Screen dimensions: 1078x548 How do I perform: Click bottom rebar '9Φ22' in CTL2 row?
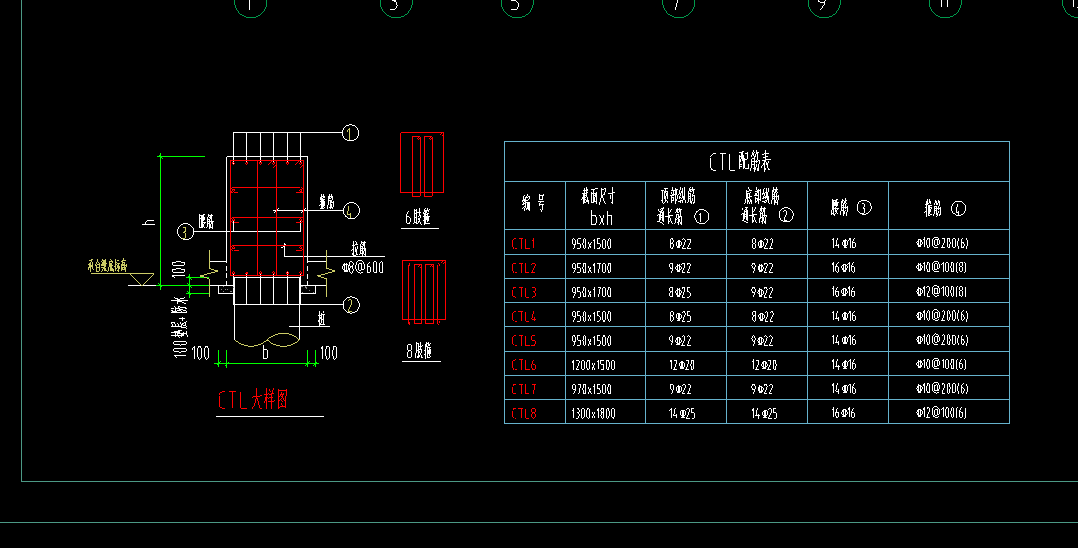tap(762, 268)
